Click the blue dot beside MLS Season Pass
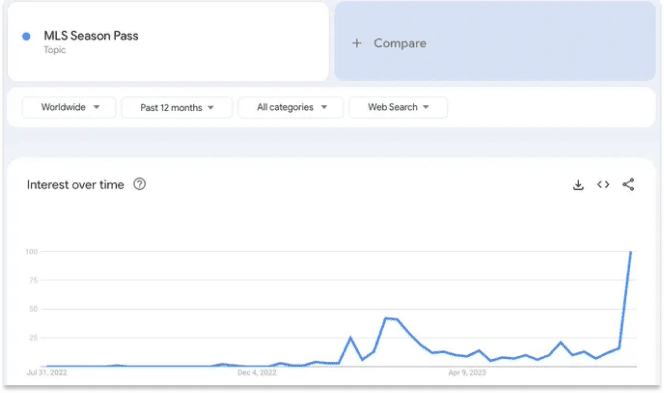664x393 pixels. pyautogui.click(x=26, y=36)
